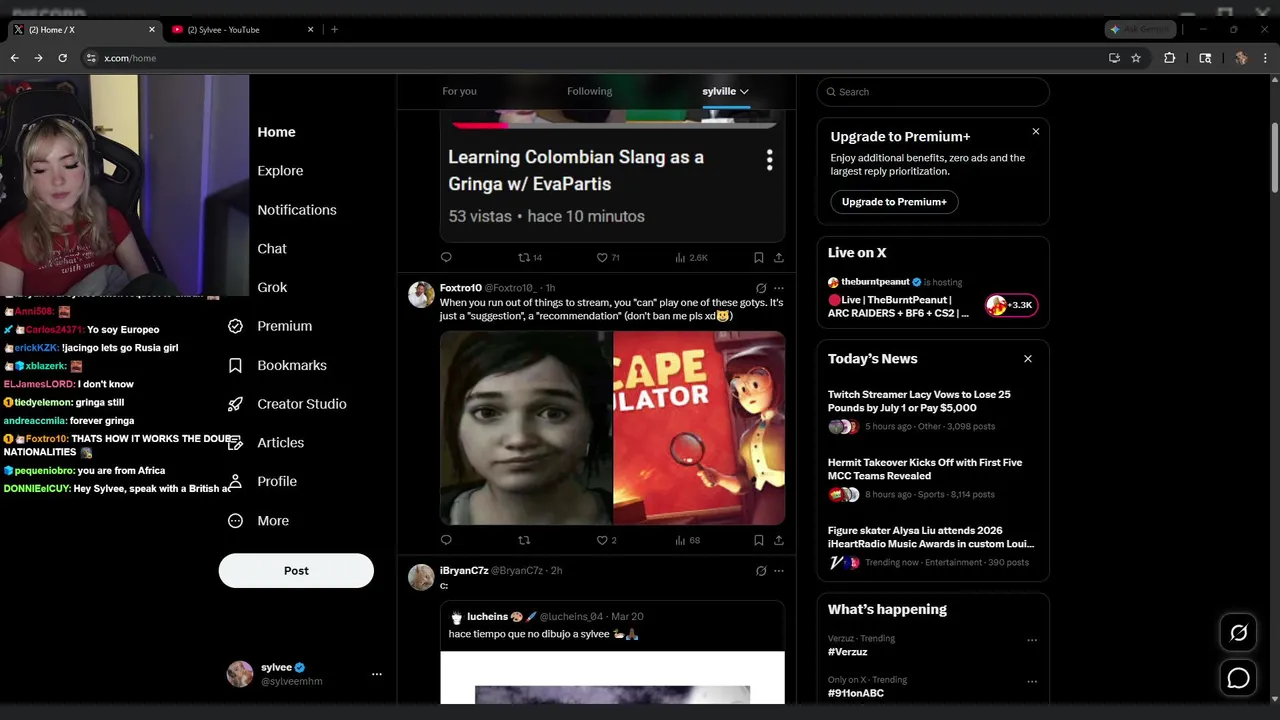1280x720 pixels.
Task: Close the Sylvee - YouTube browser tab
Action: click(310, 29)
